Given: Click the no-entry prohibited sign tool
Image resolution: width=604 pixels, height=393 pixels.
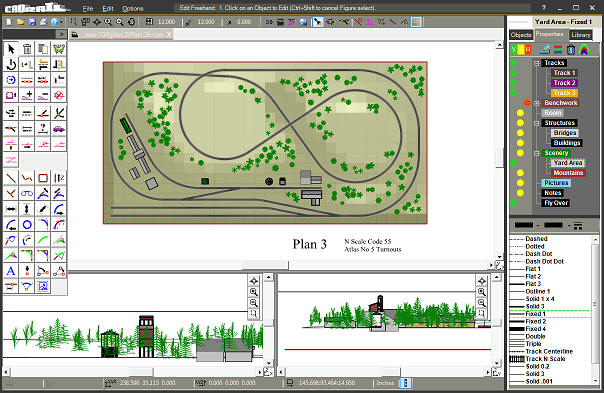Looking at the screenshot, I should pos(59,95).
